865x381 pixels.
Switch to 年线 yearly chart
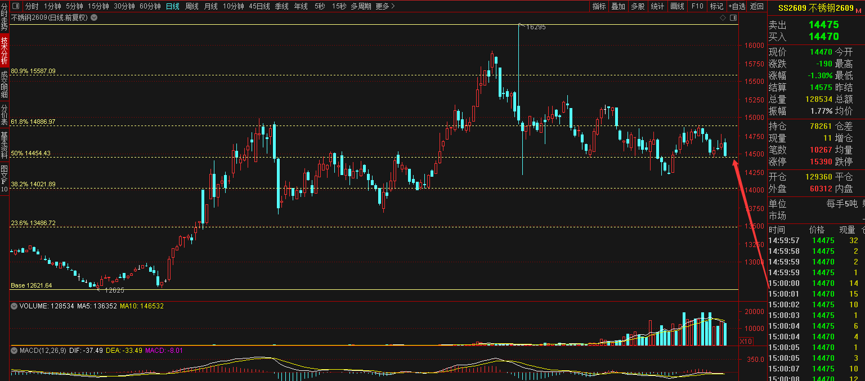(x=301, y=6)
